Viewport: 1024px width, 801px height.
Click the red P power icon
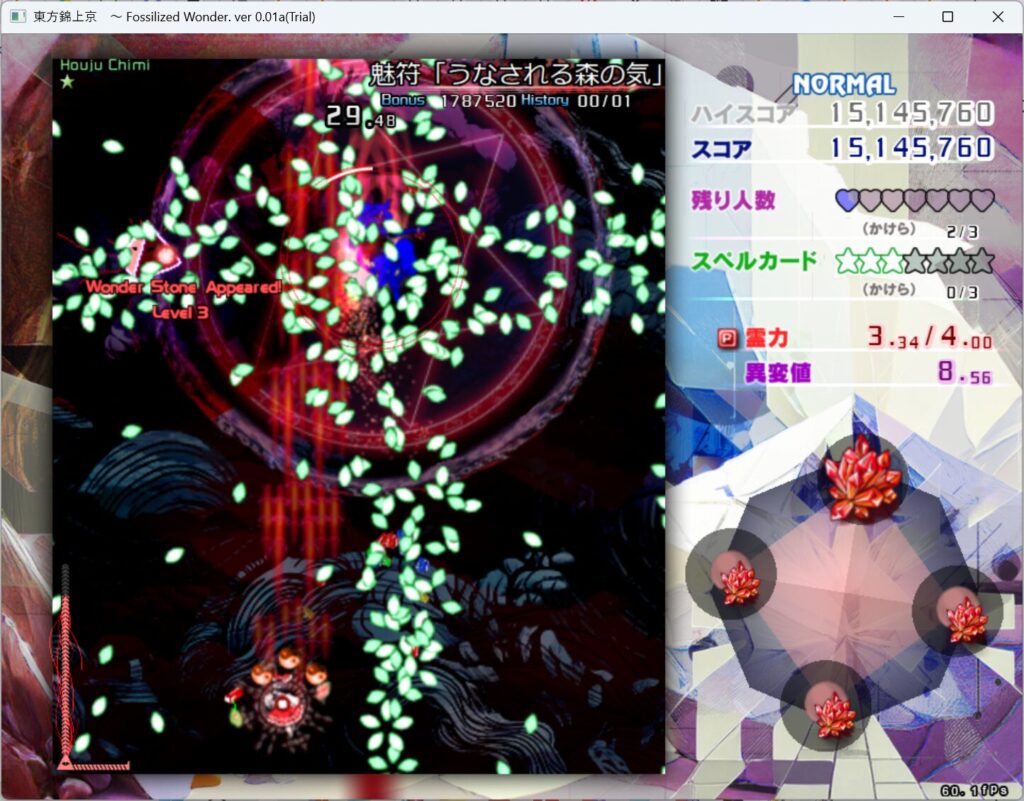coord(727,338)
